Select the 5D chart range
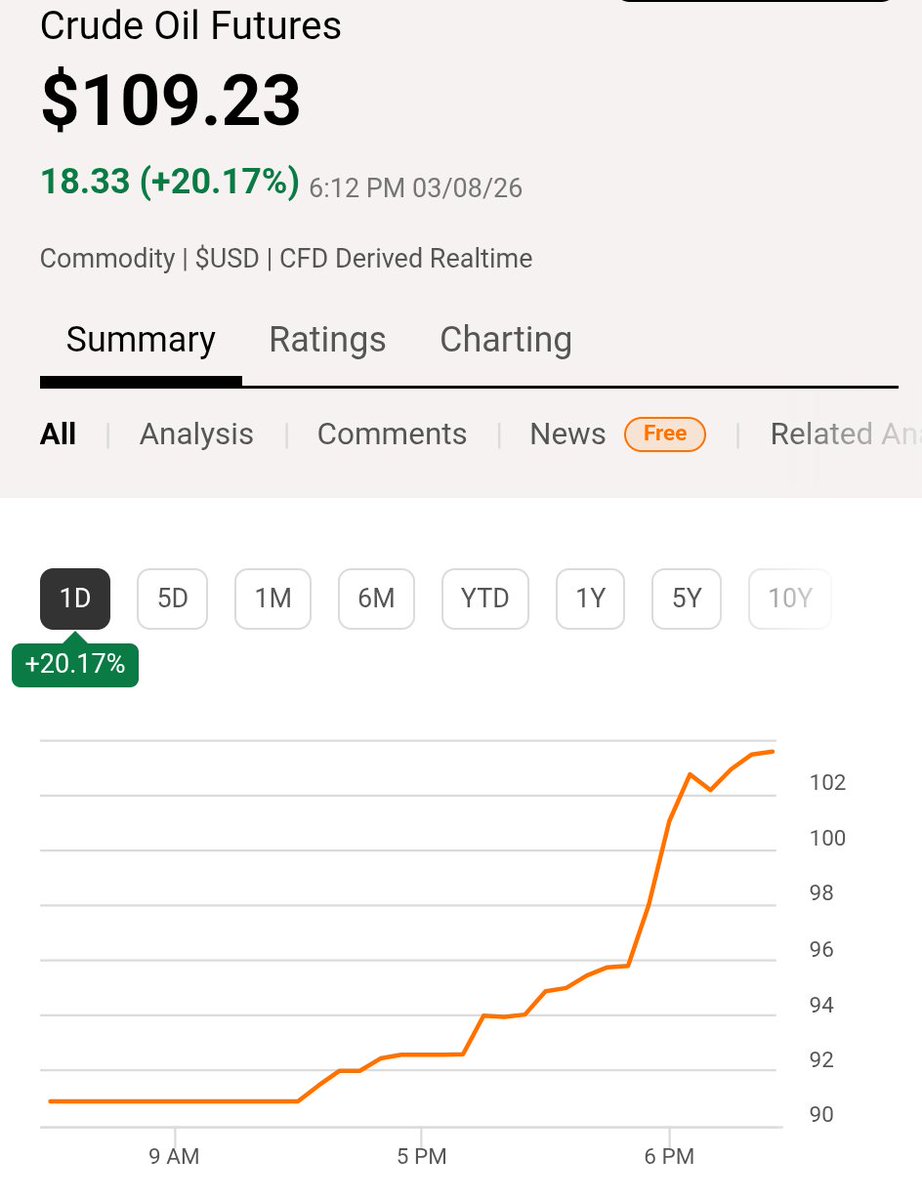Viewport: 922px width, 1199px height. [173, 599]
